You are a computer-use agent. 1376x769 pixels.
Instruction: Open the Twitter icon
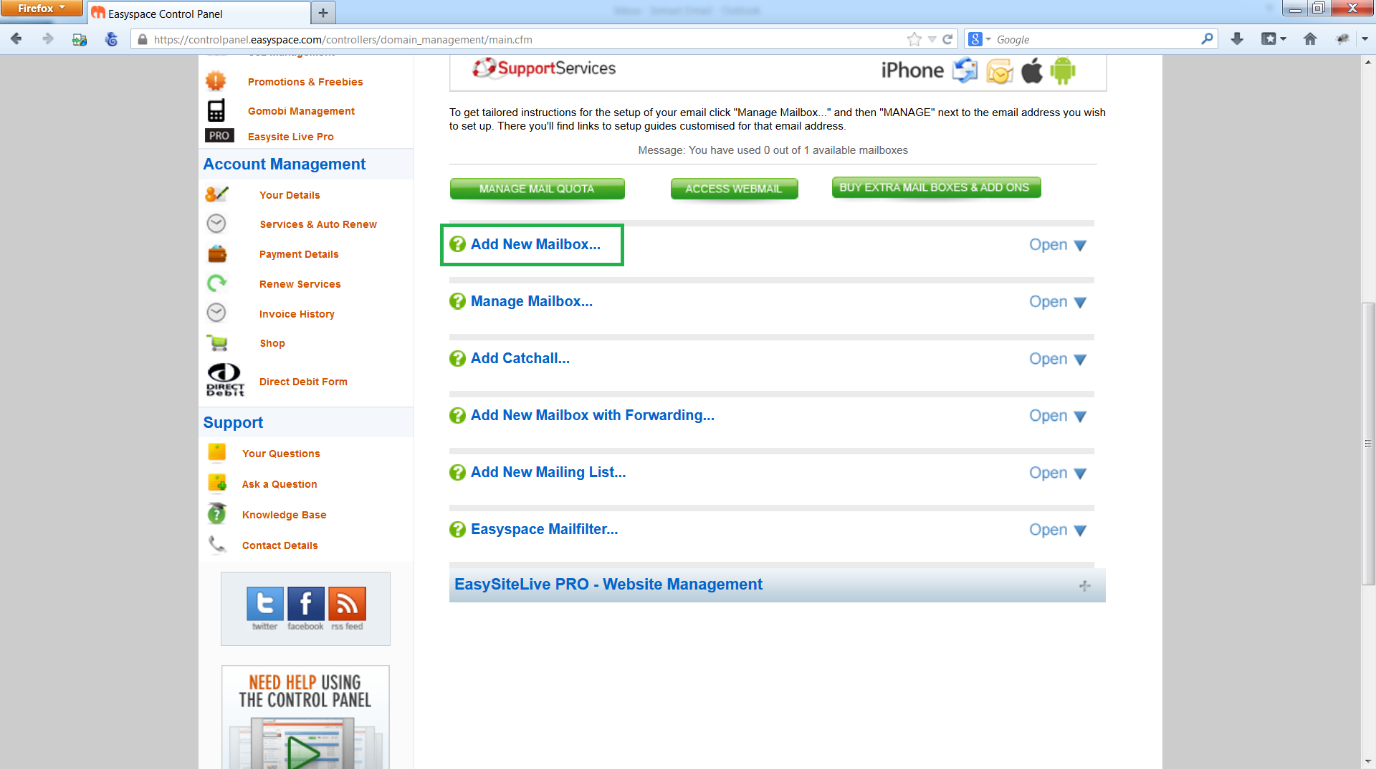[x=265, y=604]
